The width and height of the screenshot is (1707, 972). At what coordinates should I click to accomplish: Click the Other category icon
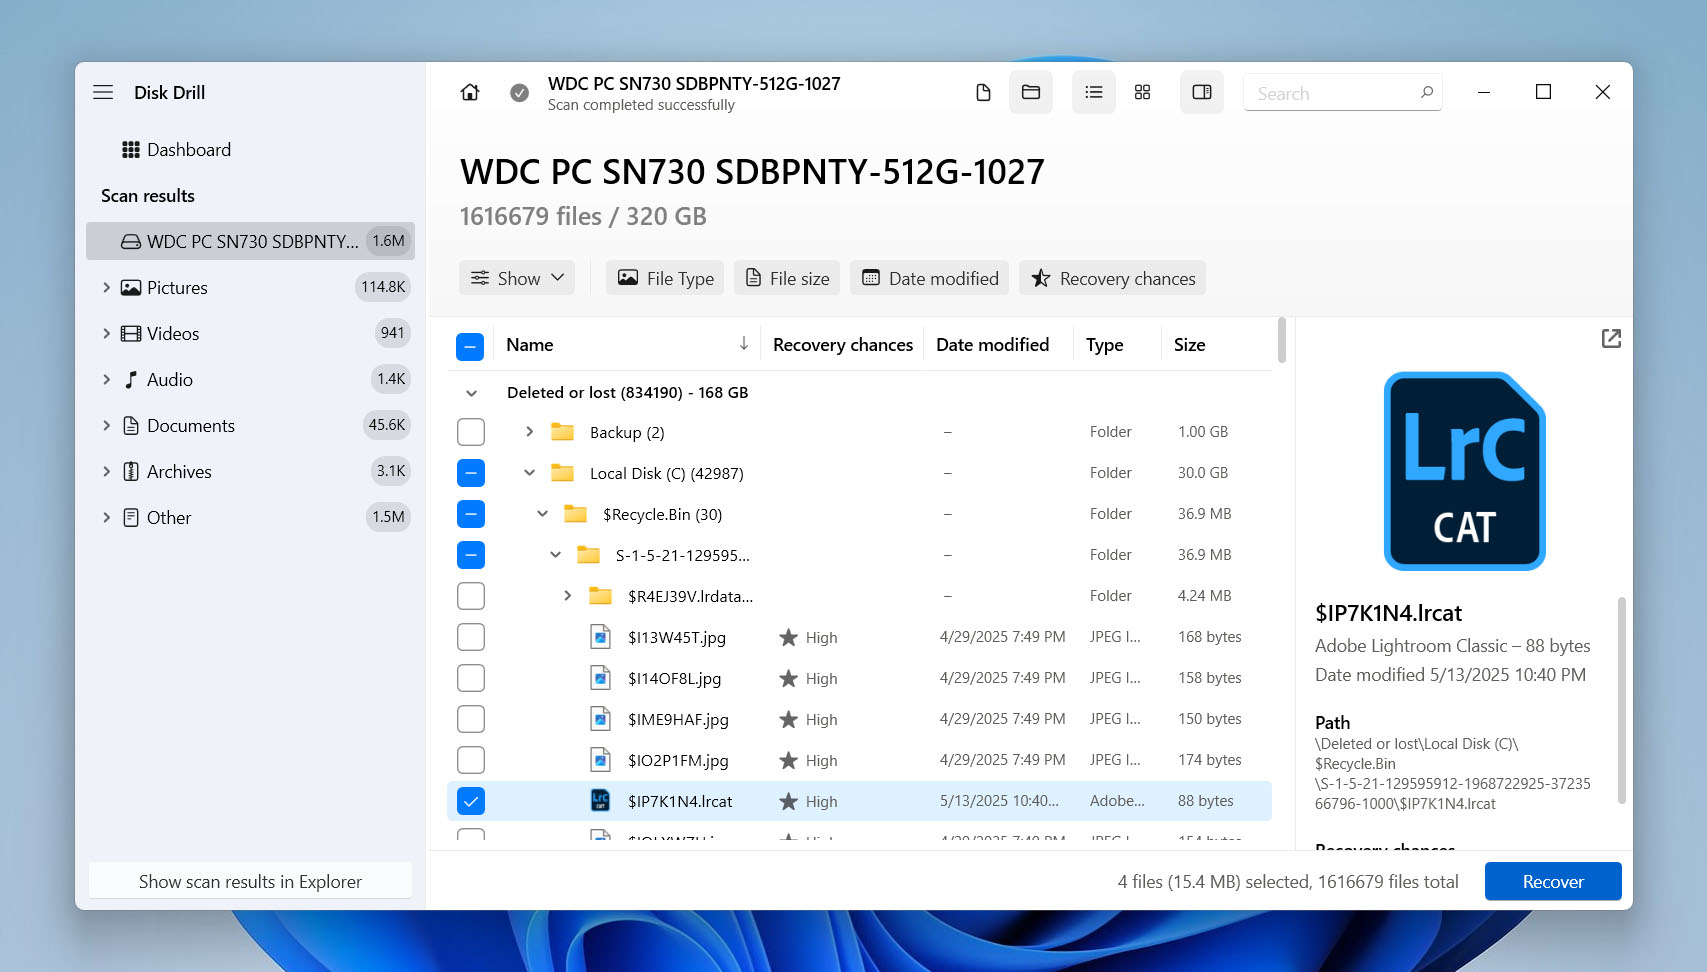(x=131, y=518)
